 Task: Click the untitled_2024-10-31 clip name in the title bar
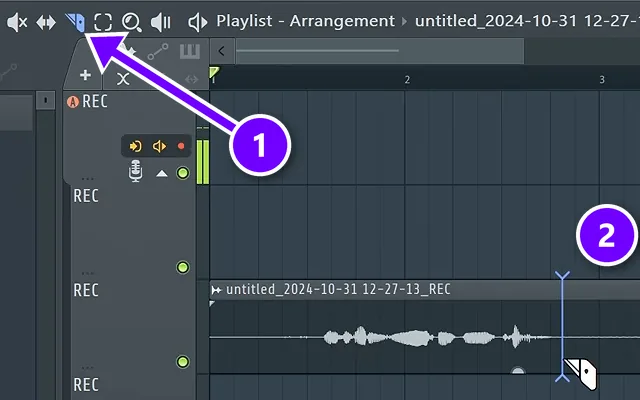(x=527, y=21)
